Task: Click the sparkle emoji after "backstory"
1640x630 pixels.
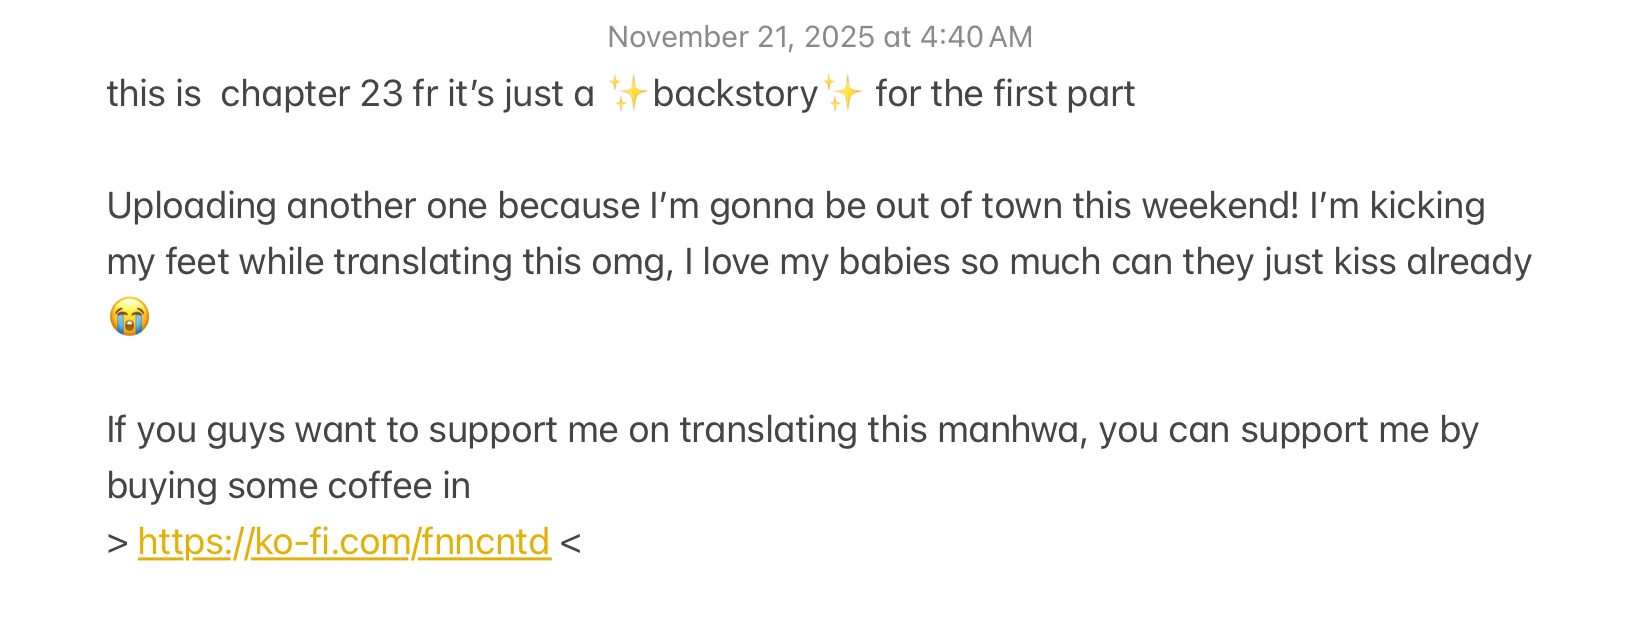Action: click(x=843, y=94)
